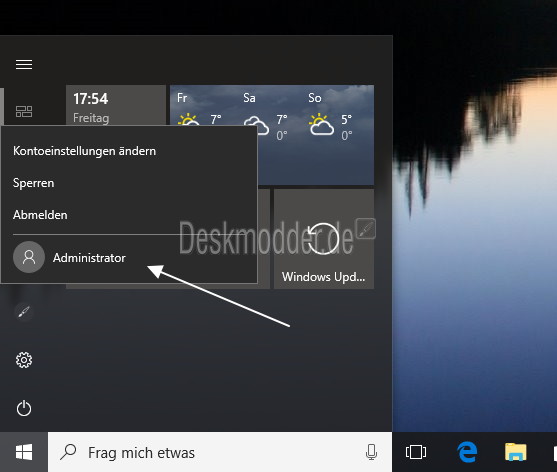Open the pinned tiles view icon

point(24,111)
